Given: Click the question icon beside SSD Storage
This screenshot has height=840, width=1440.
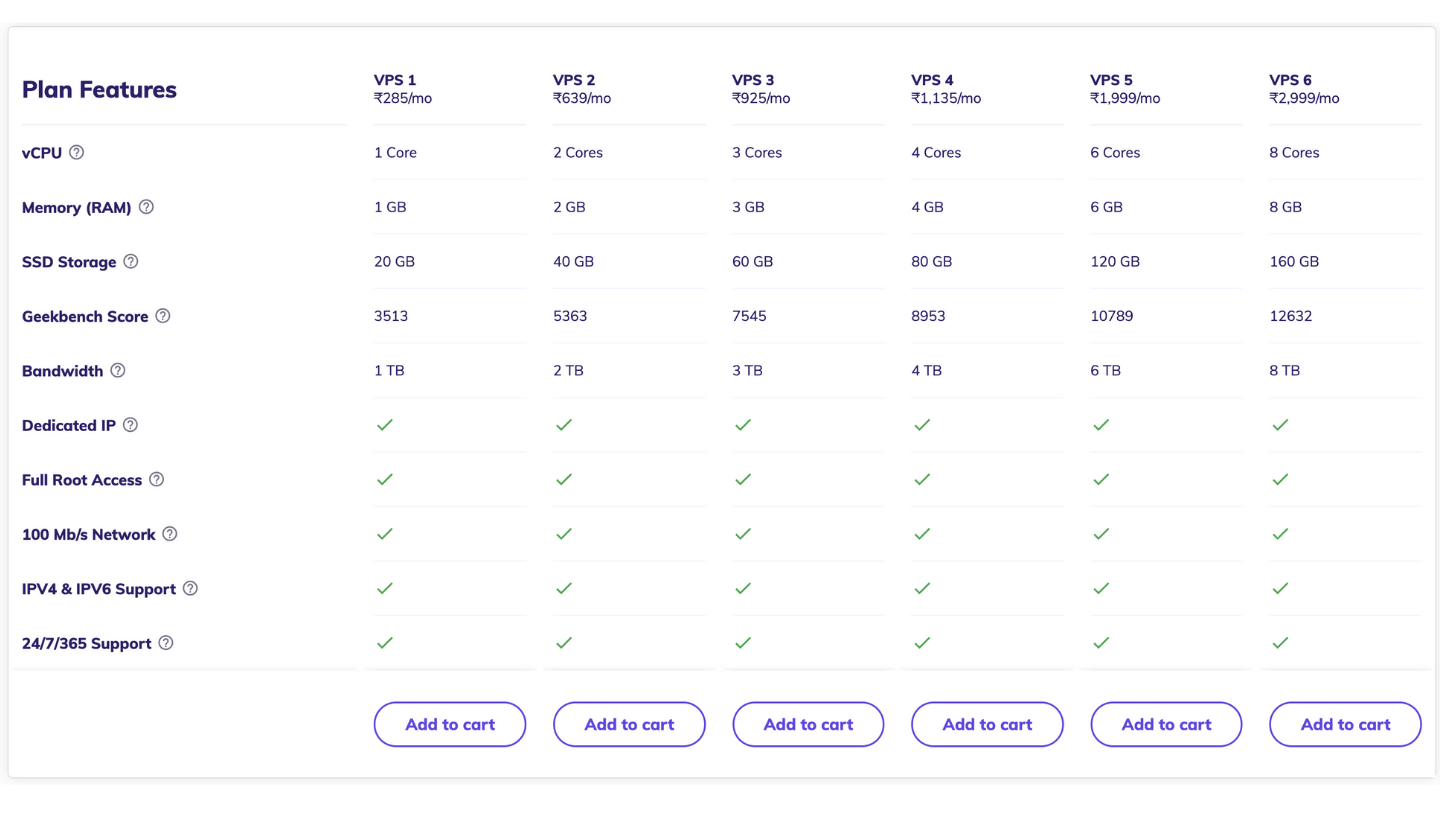Looking at the screenshot, I should click(x=130, y=262).
